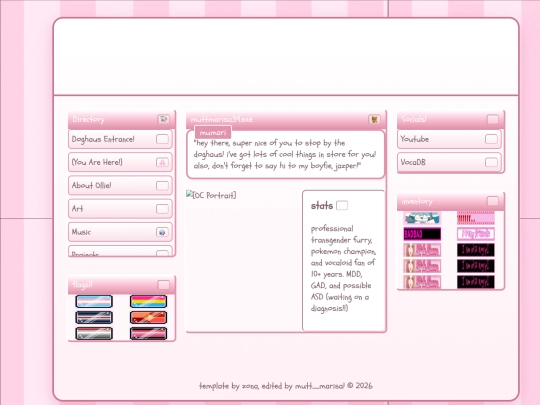540x405 pixels.
Task: Click the grey and white flag badge
Action: coord(94,333)
